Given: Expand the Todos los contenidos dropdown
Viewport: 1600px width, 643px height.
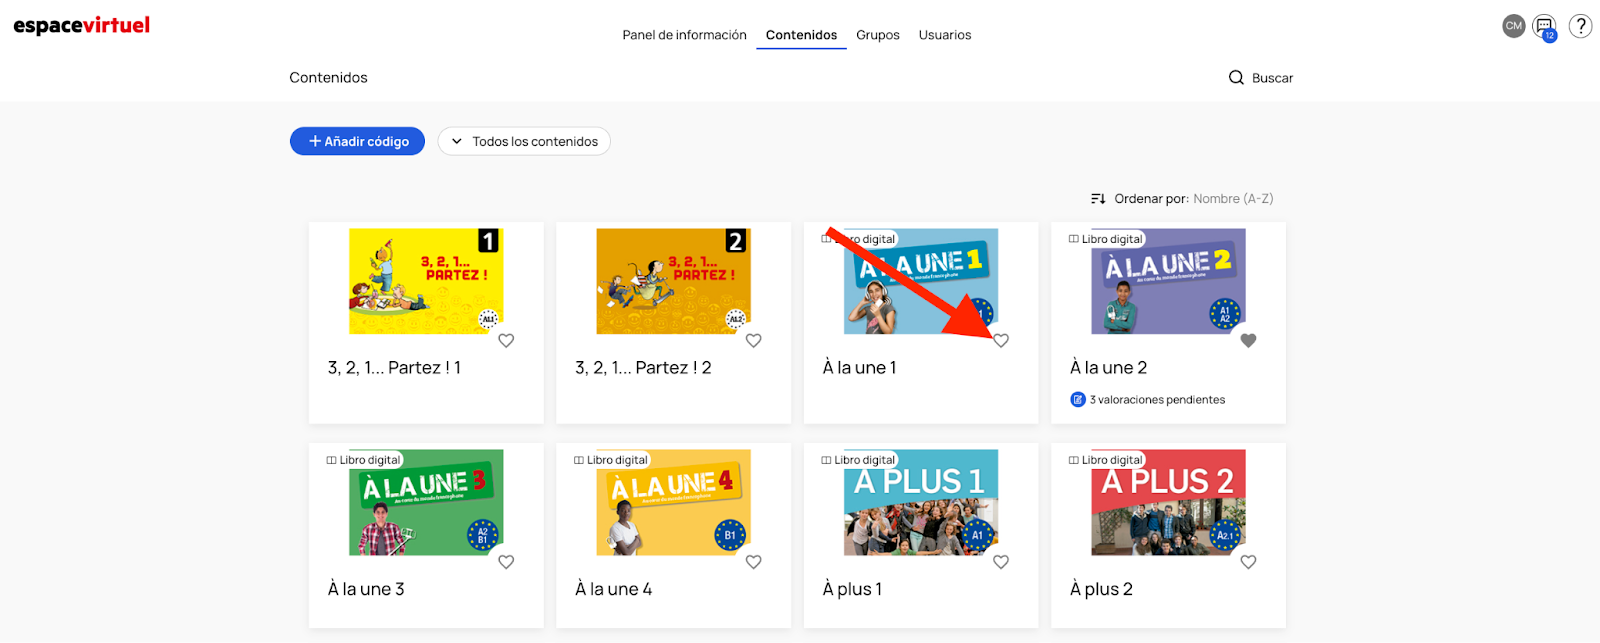Looking at the screenshot, I should (x=524, y=142).
